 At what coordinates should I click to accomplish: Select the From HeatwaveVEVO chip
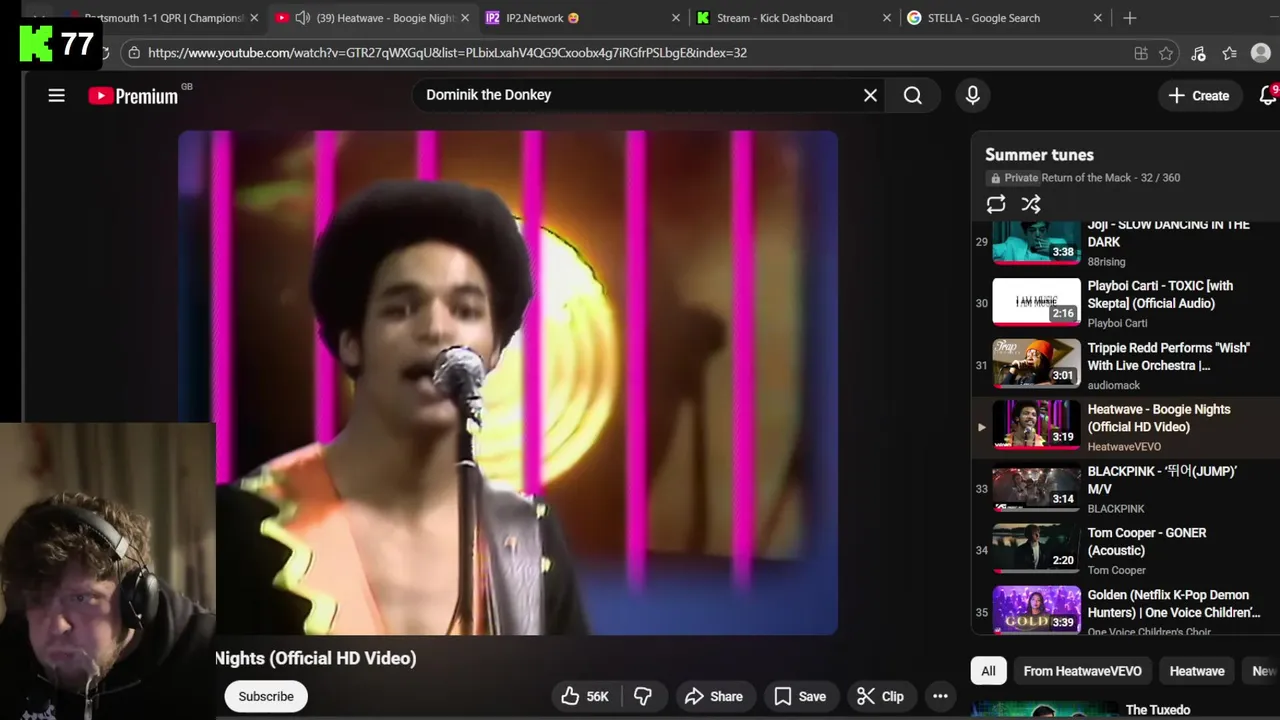click(1082, 671)
